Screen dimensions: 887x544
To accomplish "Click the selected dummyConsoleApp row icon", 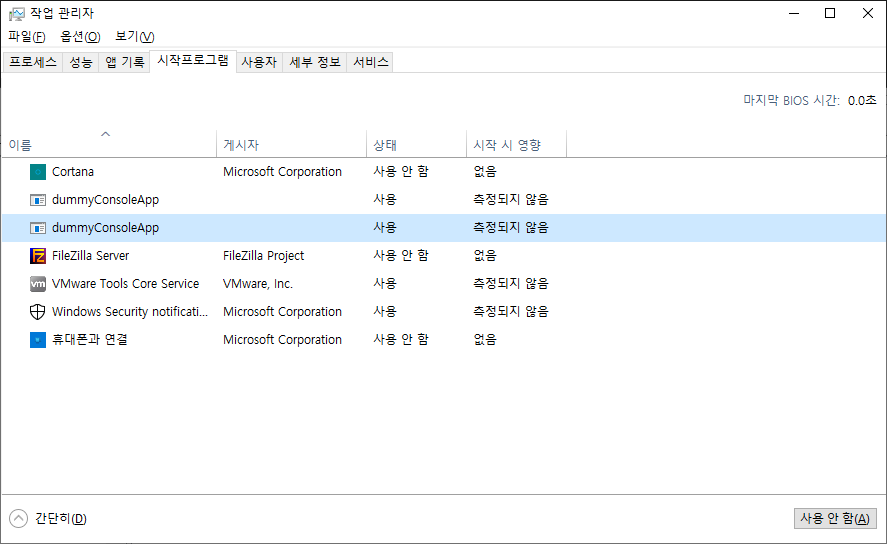I will (38, 228).
